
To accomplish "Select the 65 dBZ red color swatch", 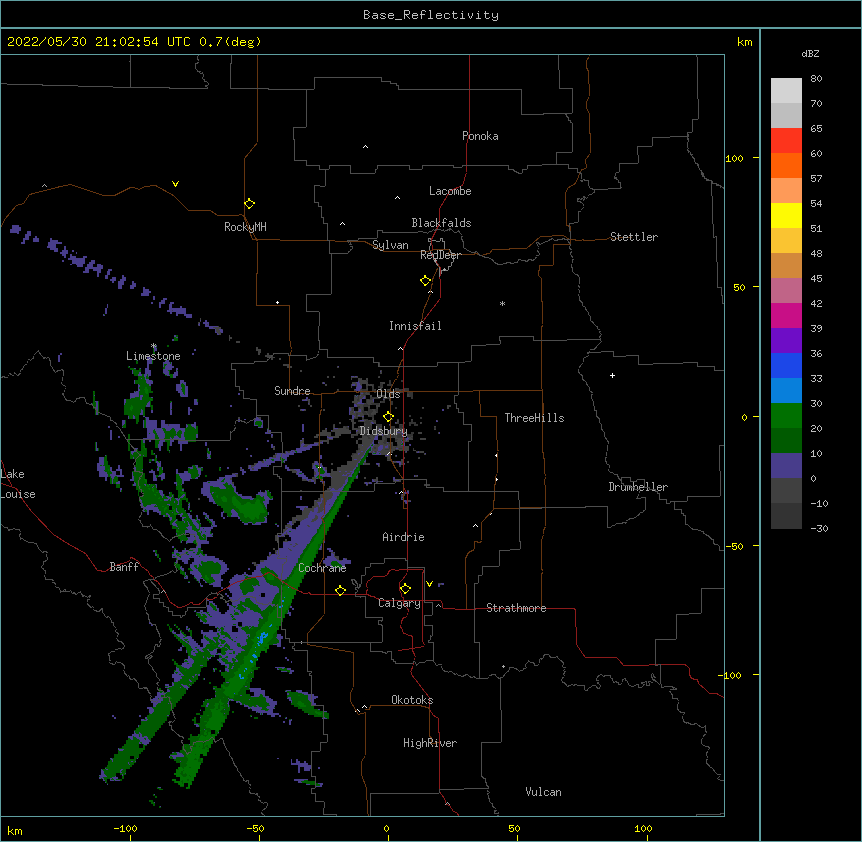I will [786, 141].
